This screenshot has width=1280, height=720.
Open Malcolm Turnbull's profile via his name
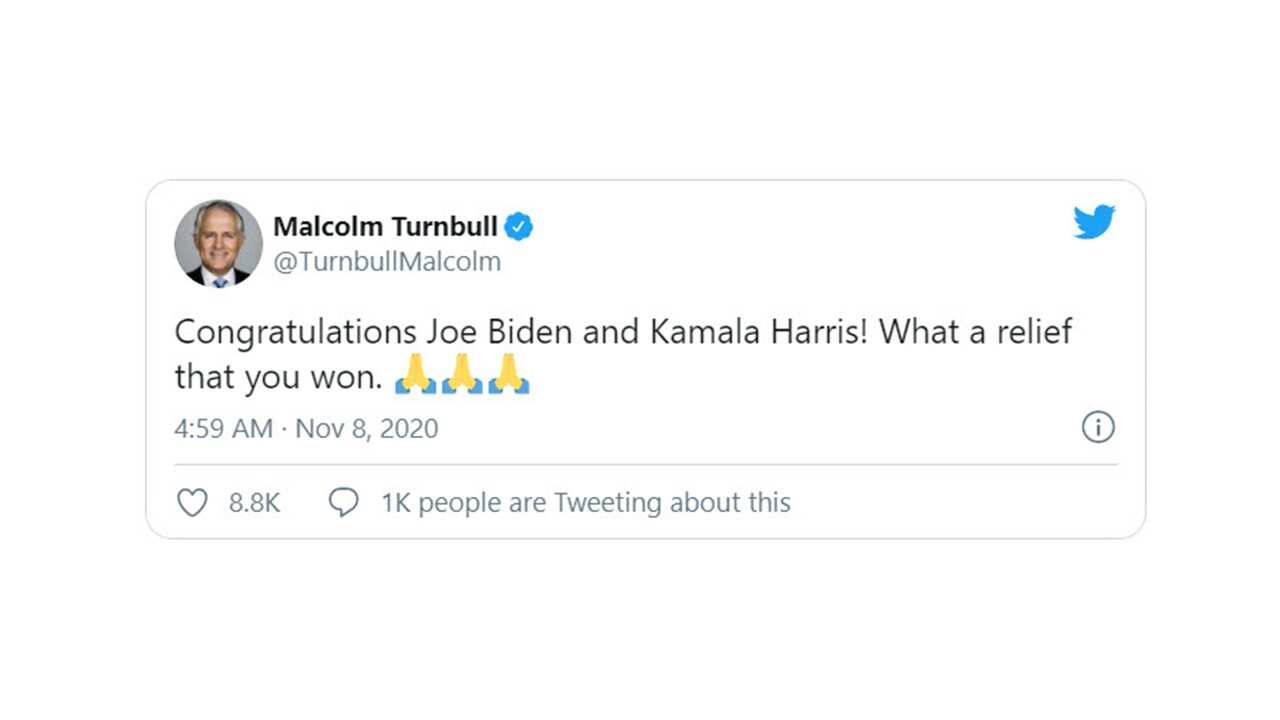(x=387, y=226)
